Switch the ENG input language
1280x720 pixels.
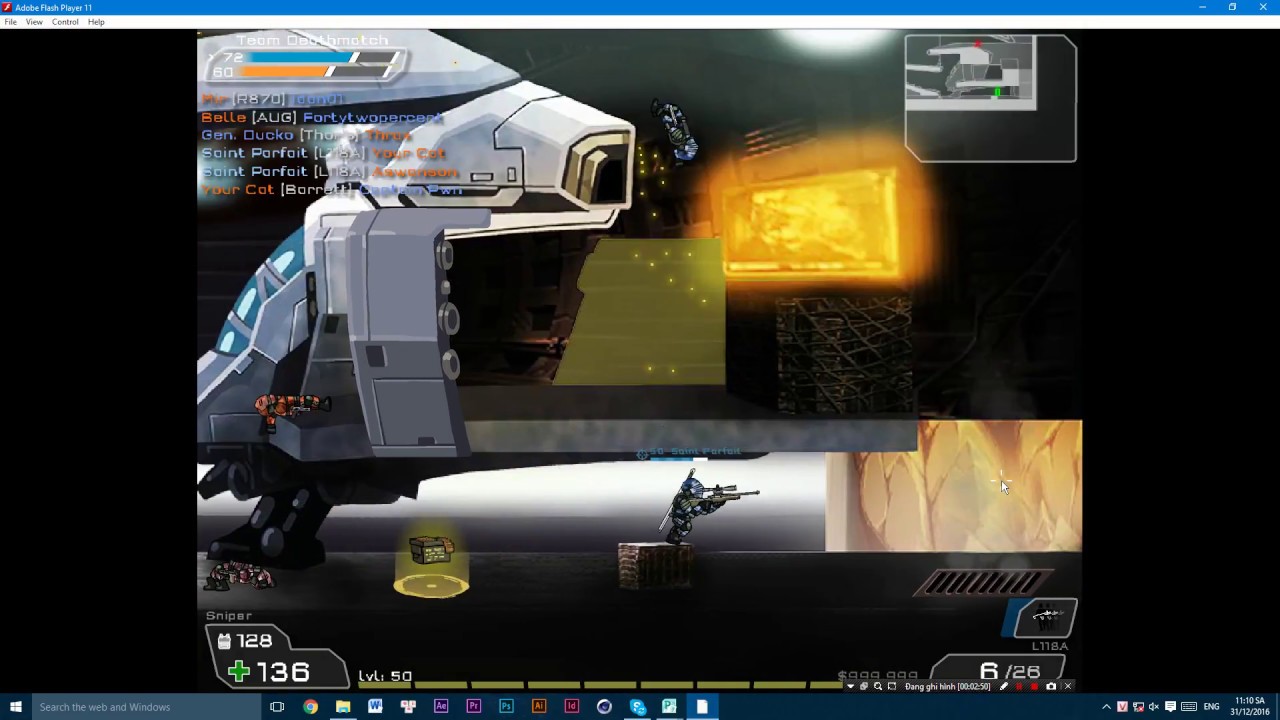[x=1211, y=707]
